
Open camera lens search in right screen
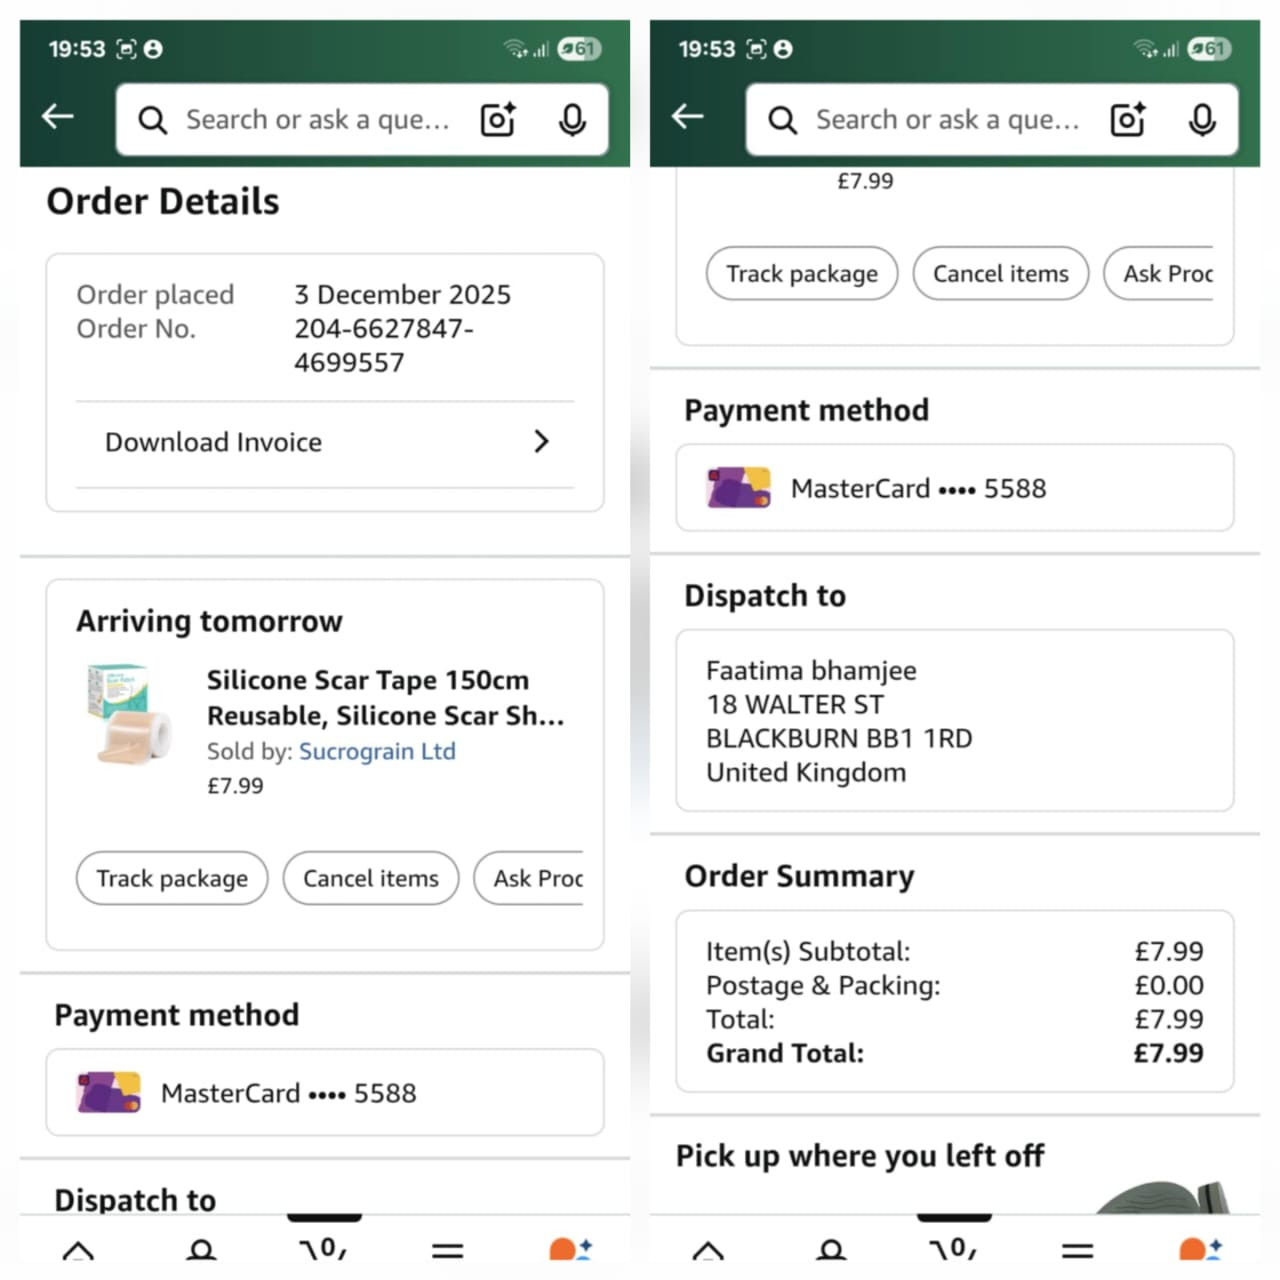[1128, 120]
